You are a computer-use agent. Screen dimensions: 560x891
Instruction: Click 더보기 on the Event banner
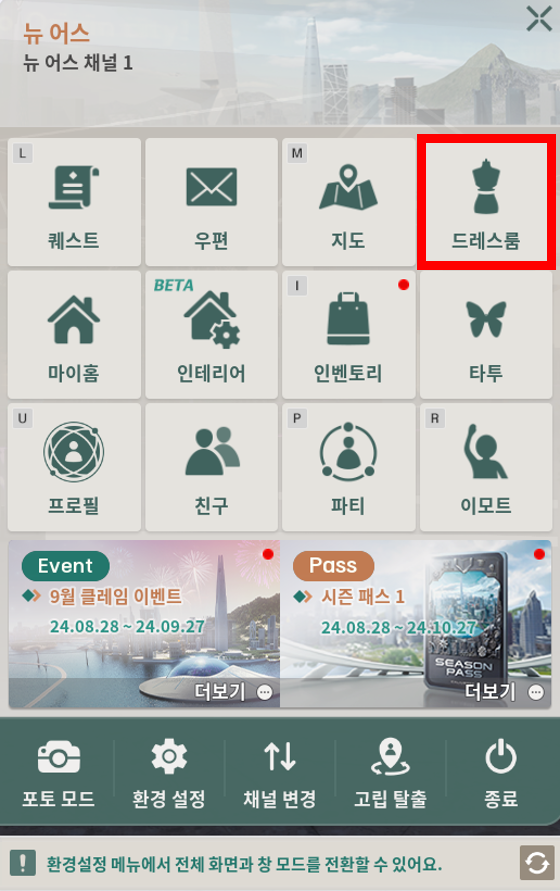[x=233, y=692]
